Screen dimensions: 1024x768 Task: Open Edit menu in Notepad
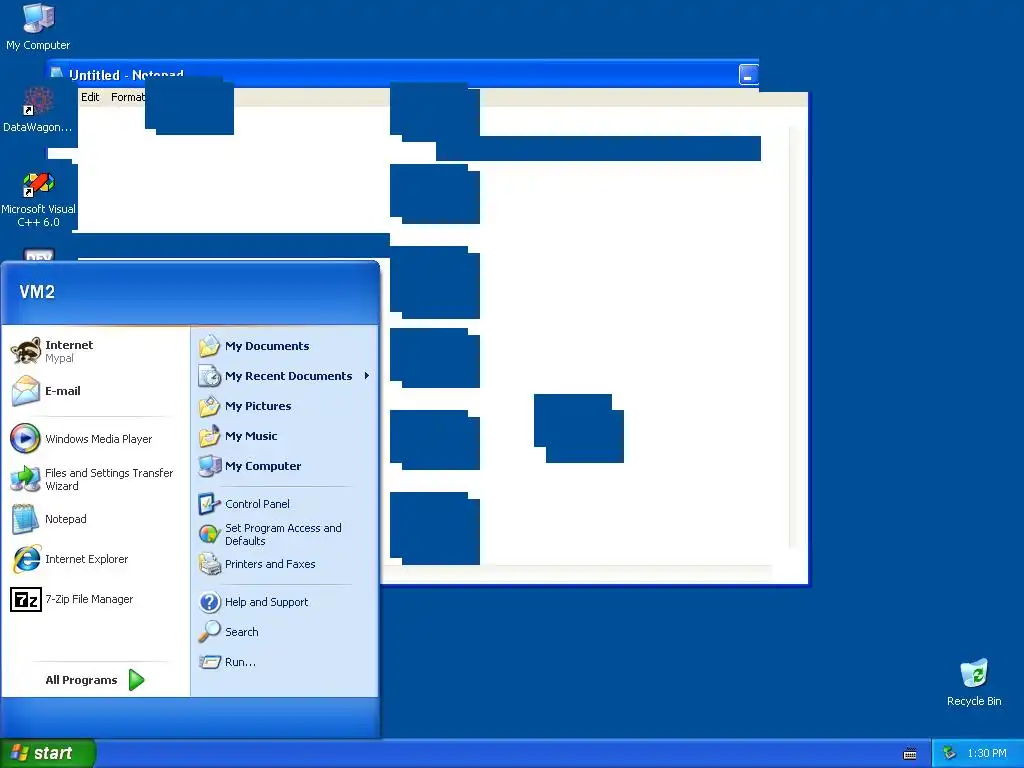pos(90,97)
